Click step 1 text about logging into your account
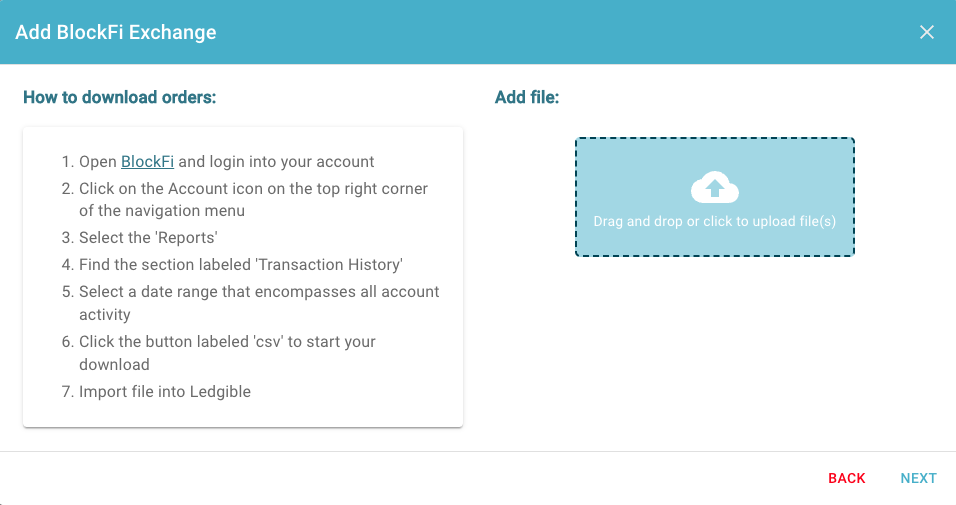Viewport: 956px width, 505px height. (x=226, y=162)
